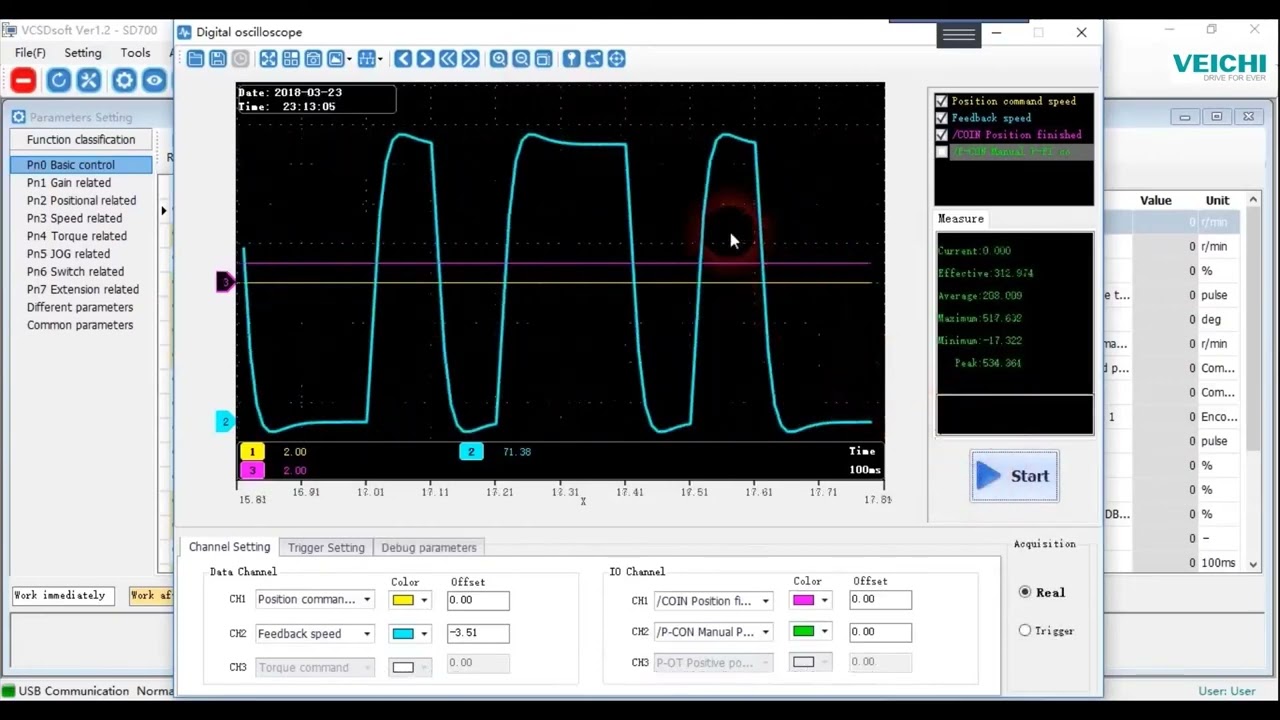Viewport: 1280px width, 720px height.
Task: Select Pn5 JOG related category
Action: pos(68,254)
